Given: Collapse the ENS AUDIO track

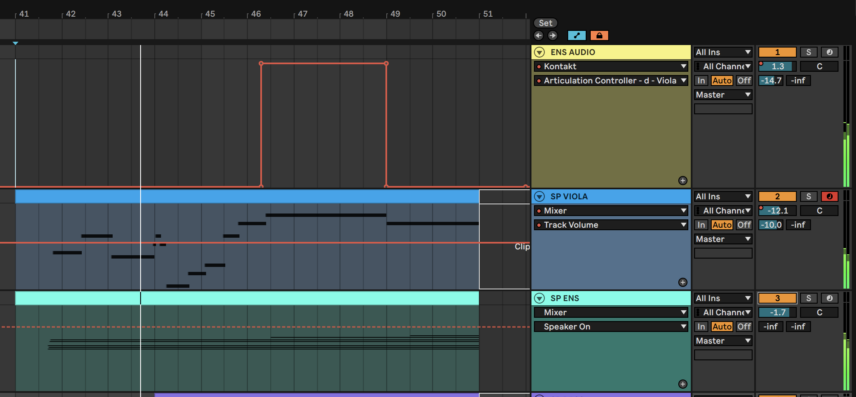Looking at the screenshot, I should click(539, 52).
